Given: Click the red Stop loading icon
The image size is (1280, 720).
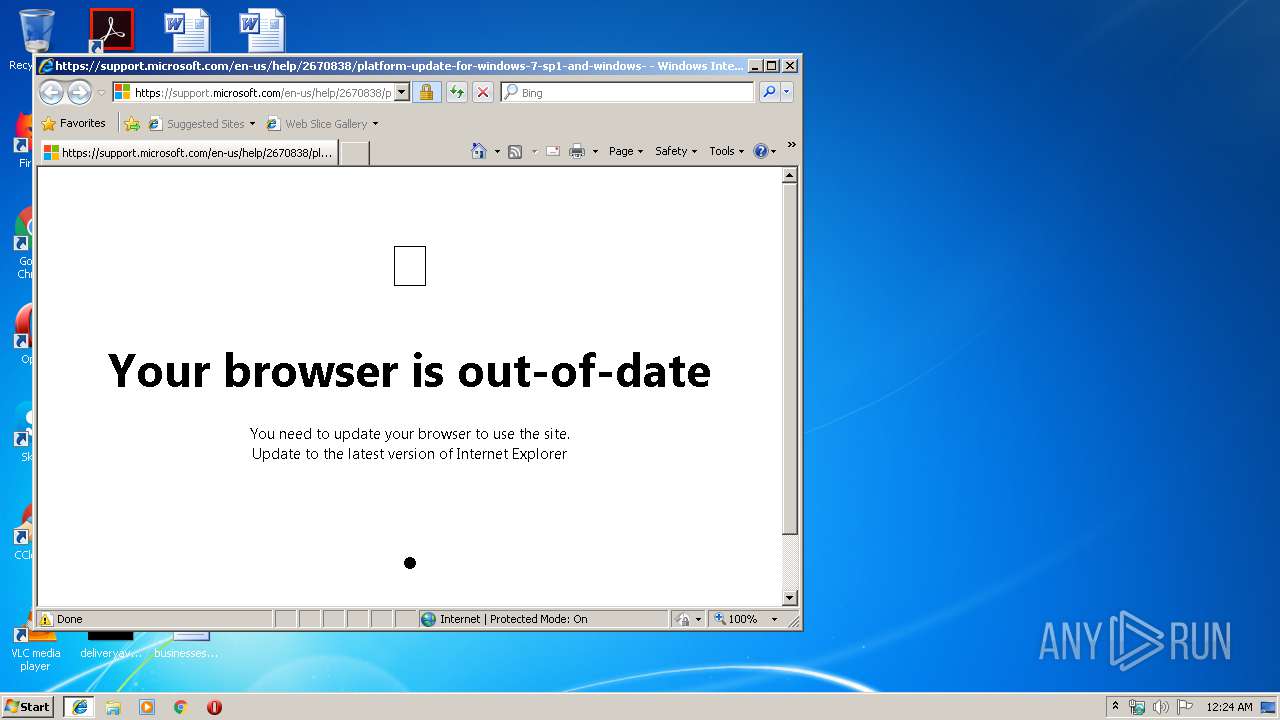Looking at the screenshot, I should [x=483, y=92].
